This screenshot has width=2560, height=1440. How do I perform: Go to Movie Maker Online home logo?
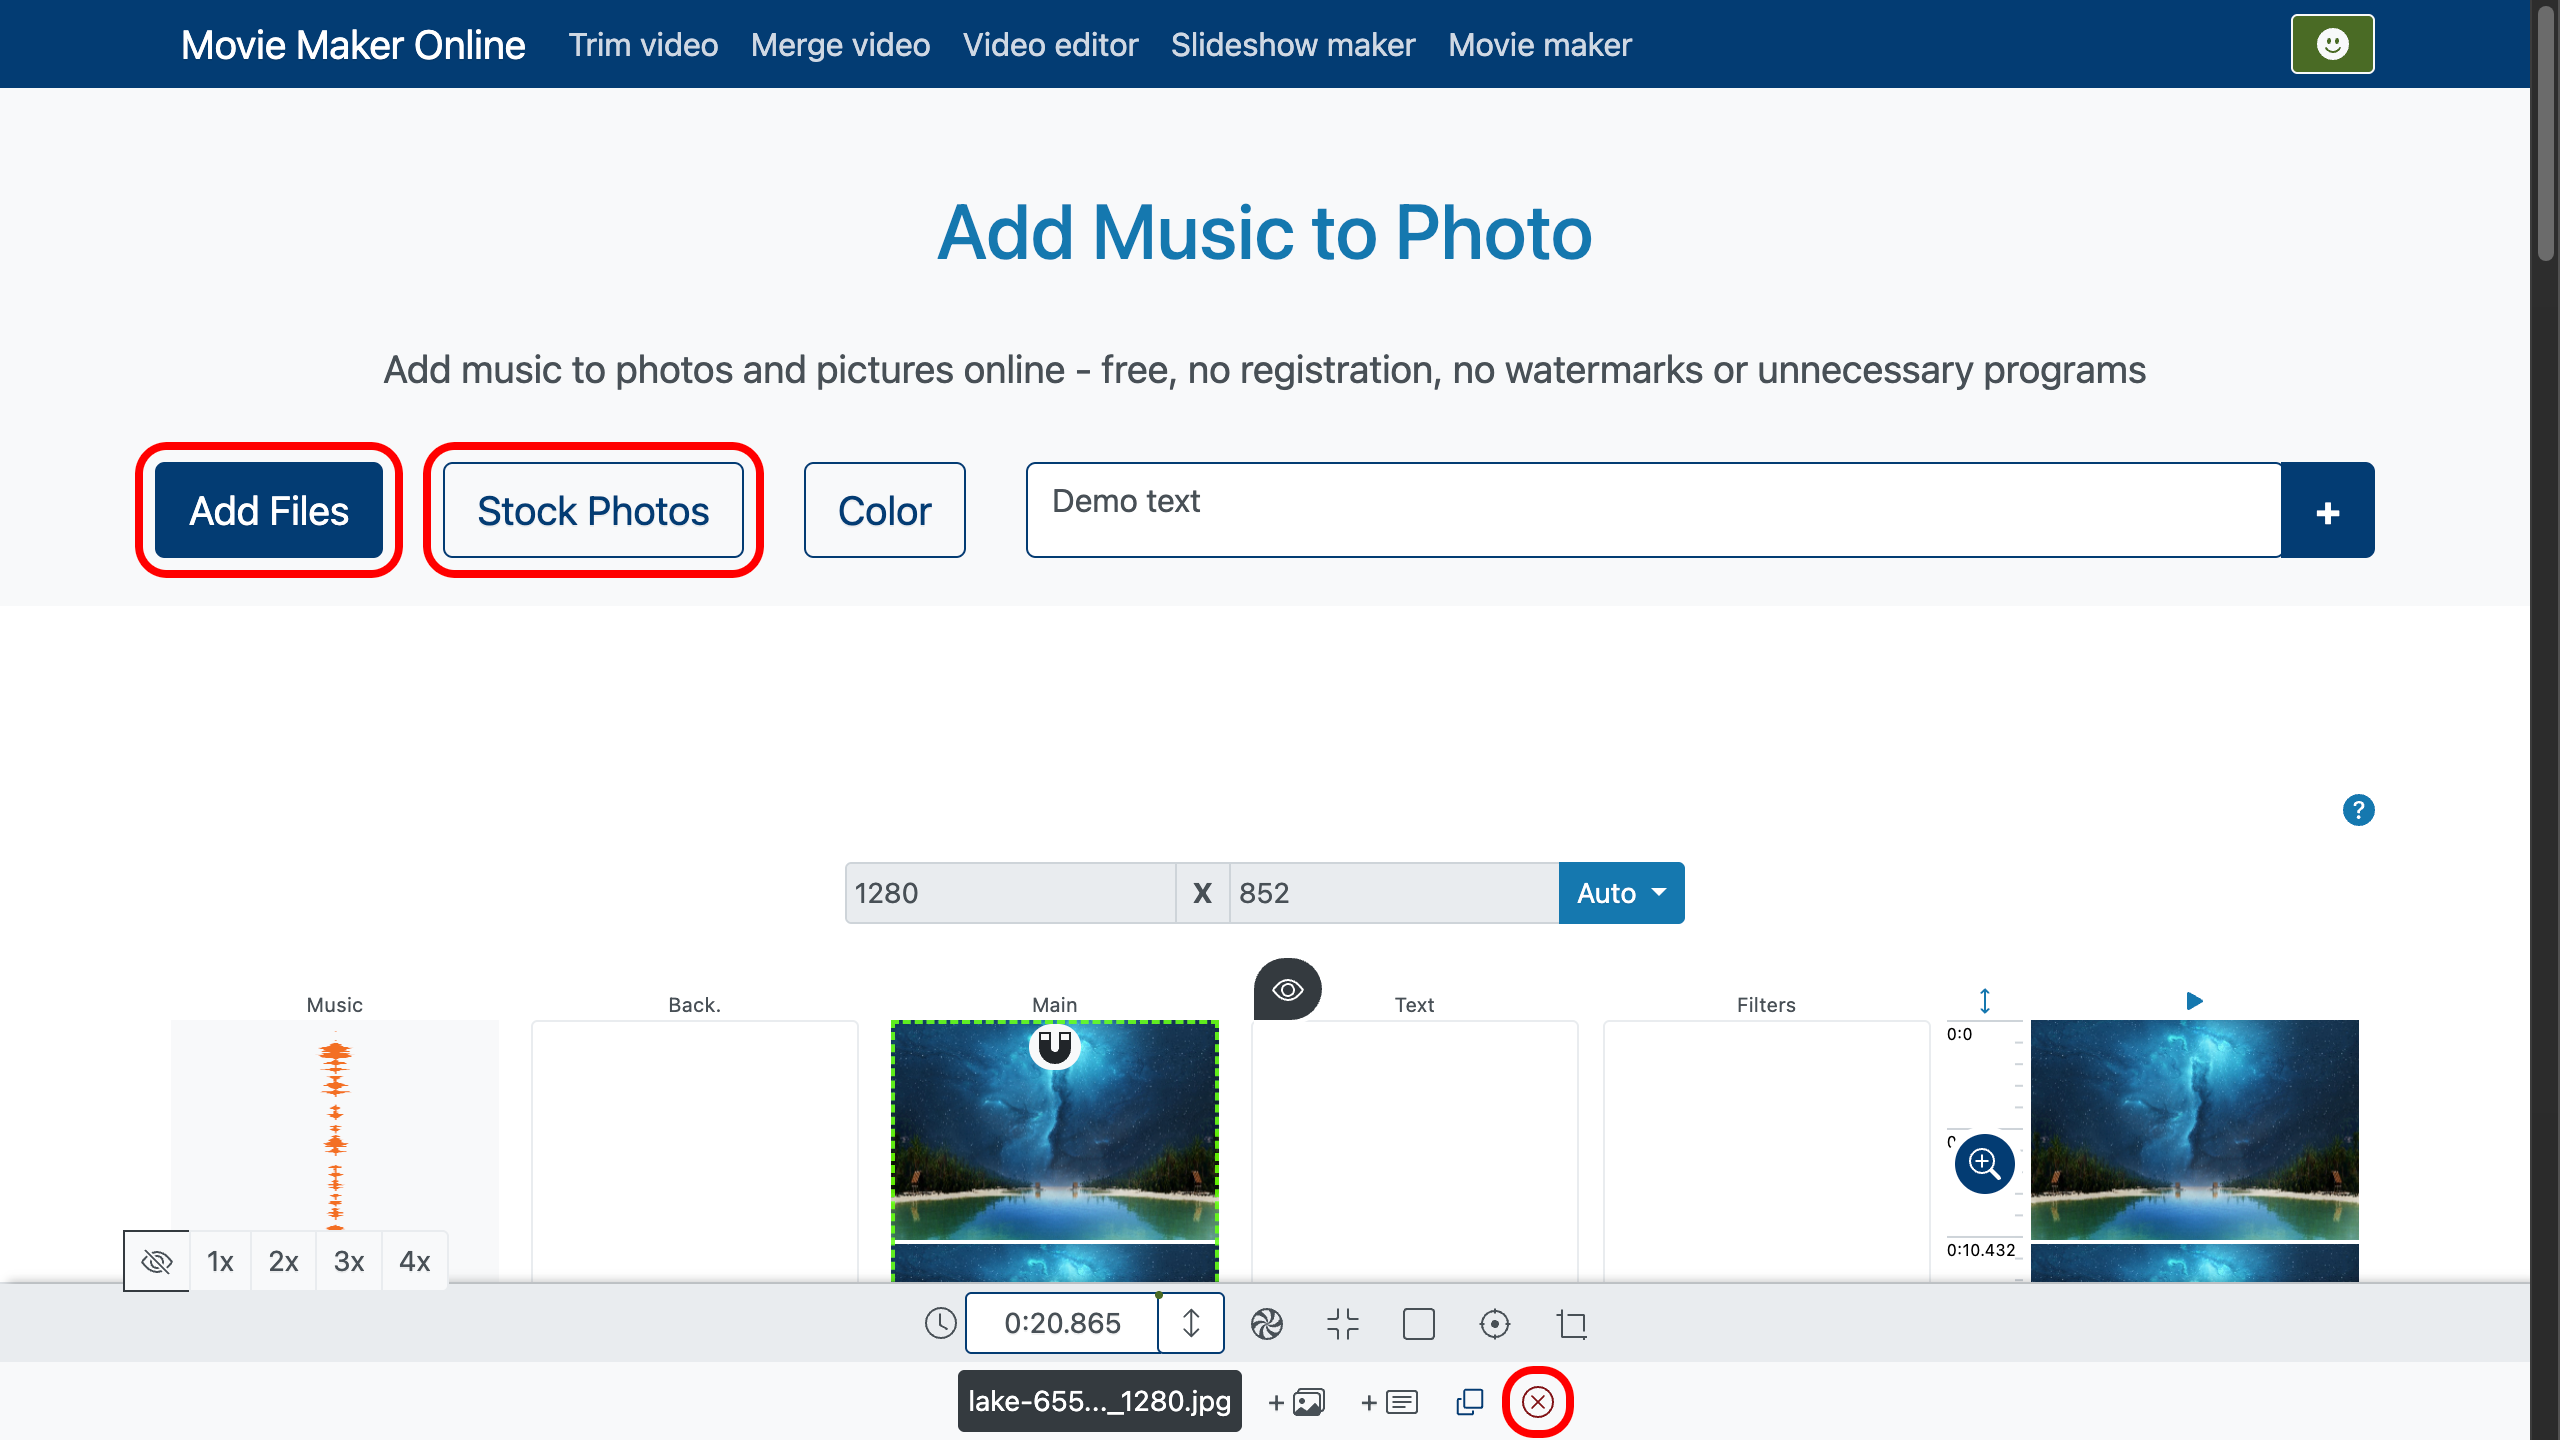point(353,44)
